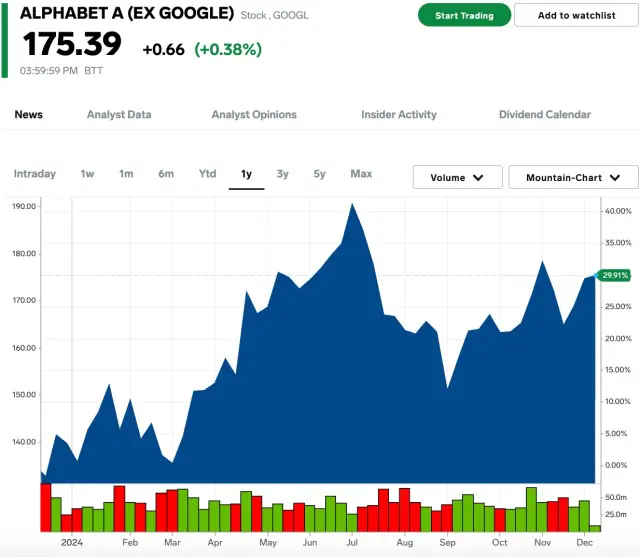Switch chart to 1w range
Screen dimensions: 640x557
(88, 174)
